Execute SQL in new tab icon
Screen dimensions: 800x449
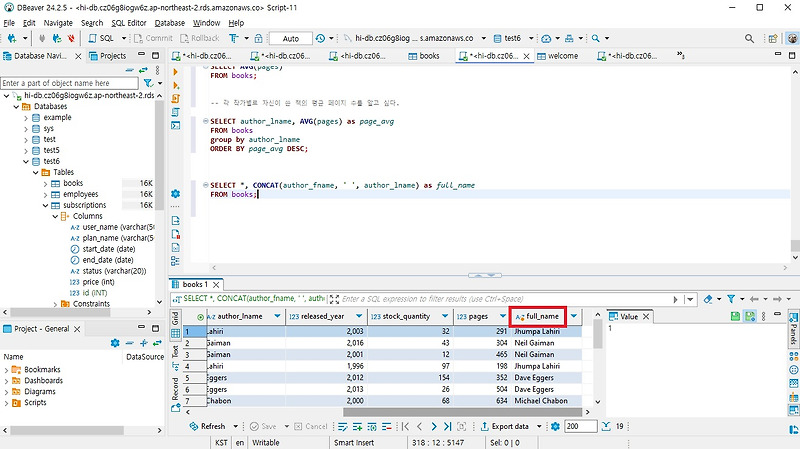176,85
